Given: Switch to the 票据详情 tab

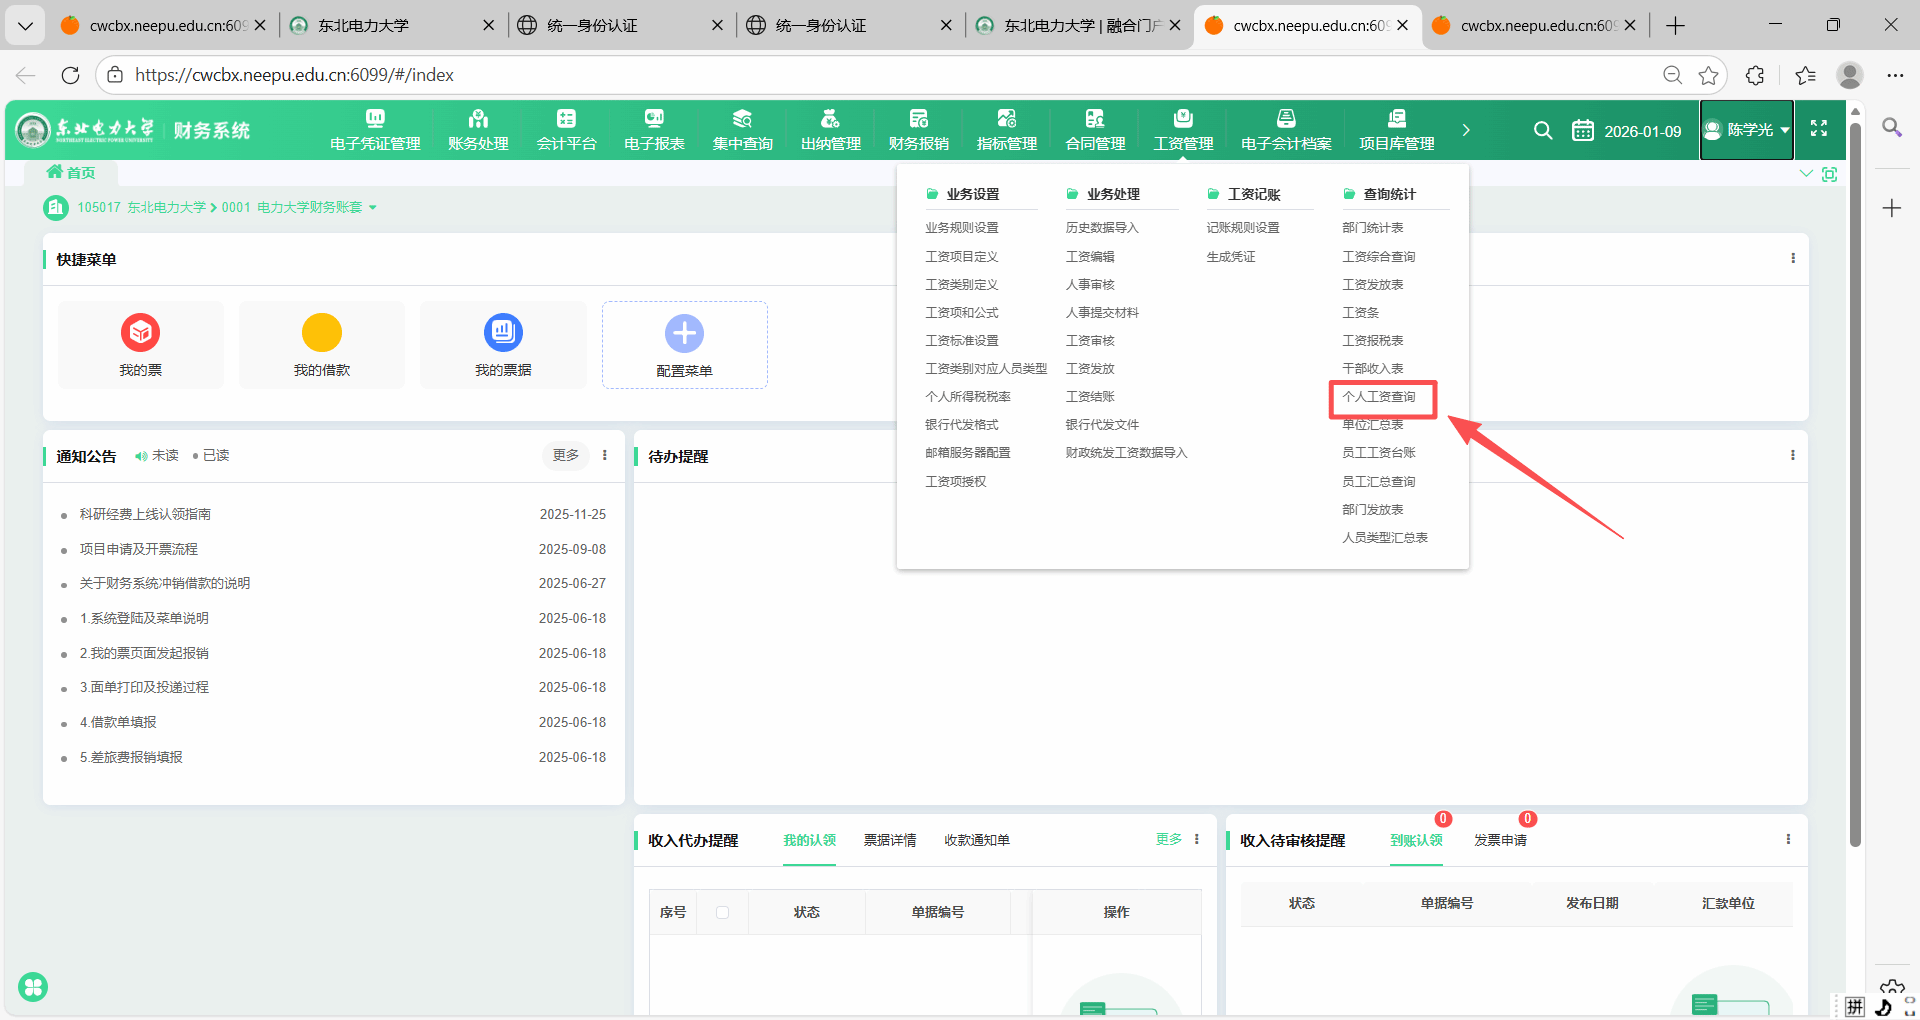Looking at the screenshot, I should (890, 840).
